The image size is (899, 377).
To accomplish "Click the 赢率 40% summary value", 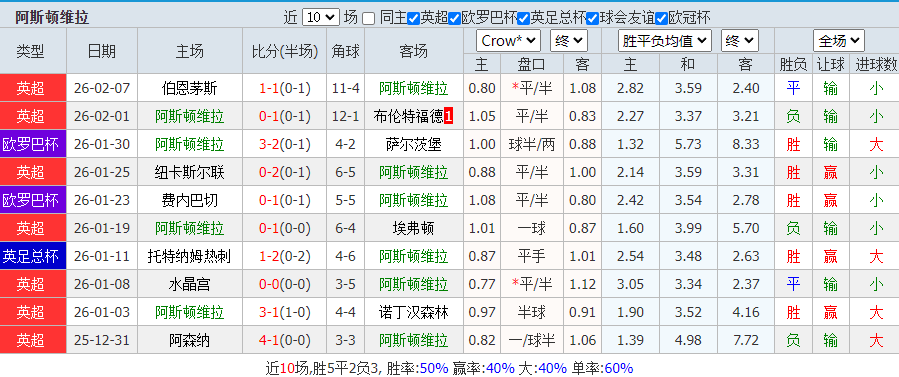I will (x=501, y=368).
